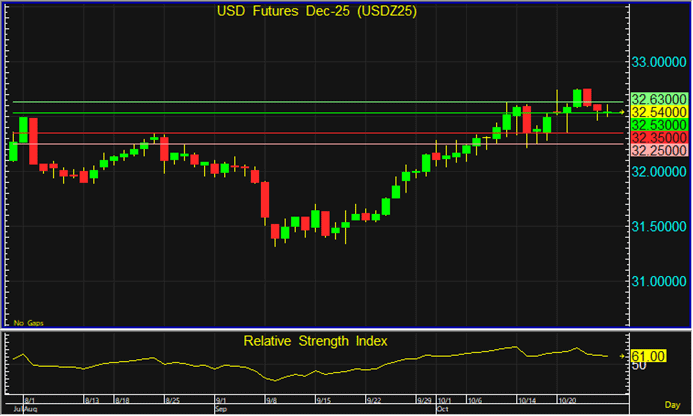Click the Relative Strength Index title
693x416 pixels.
315,341
